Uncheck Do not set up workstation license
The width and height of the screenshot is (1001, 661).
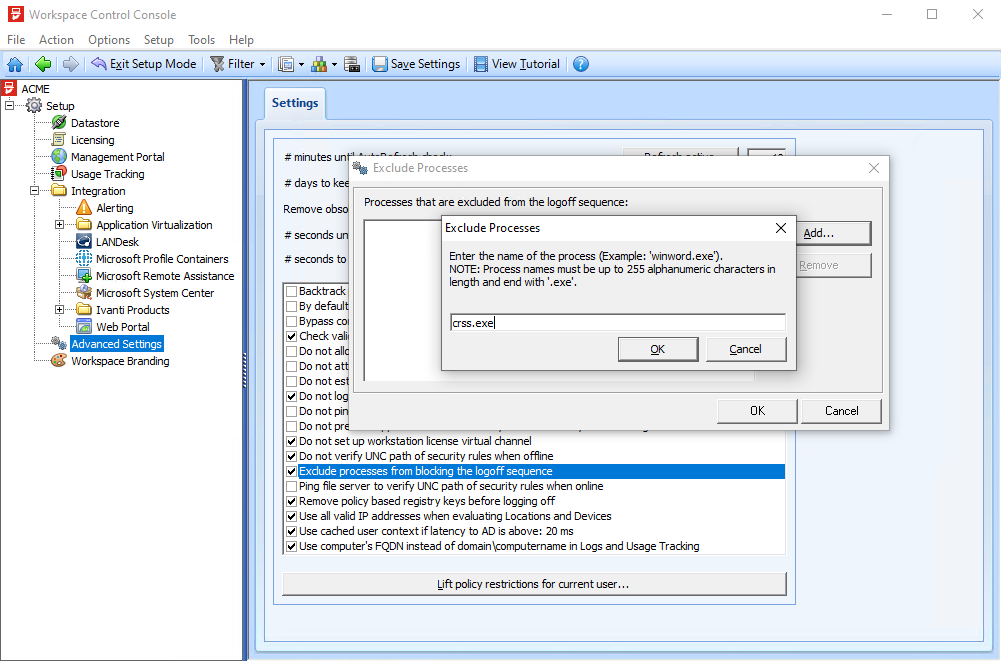point(292,441)
